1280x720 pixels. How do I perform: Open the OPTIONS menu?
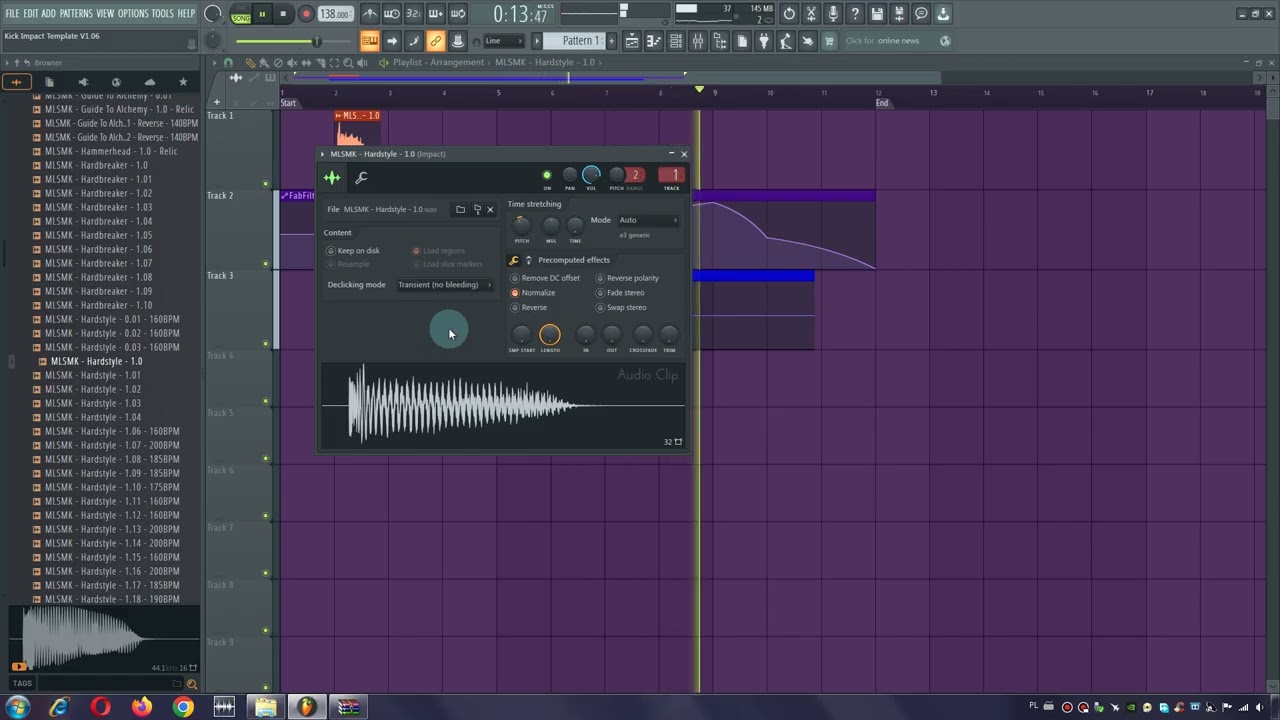[133, 14]
